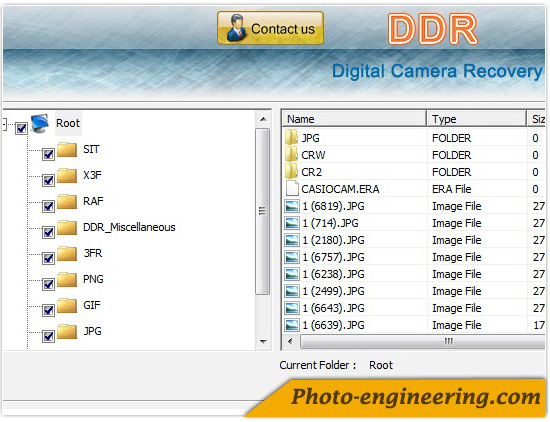Select image icon of 1 (6819).JPG
The height and width of the screenshot is (422, 550).
(292, 206)
